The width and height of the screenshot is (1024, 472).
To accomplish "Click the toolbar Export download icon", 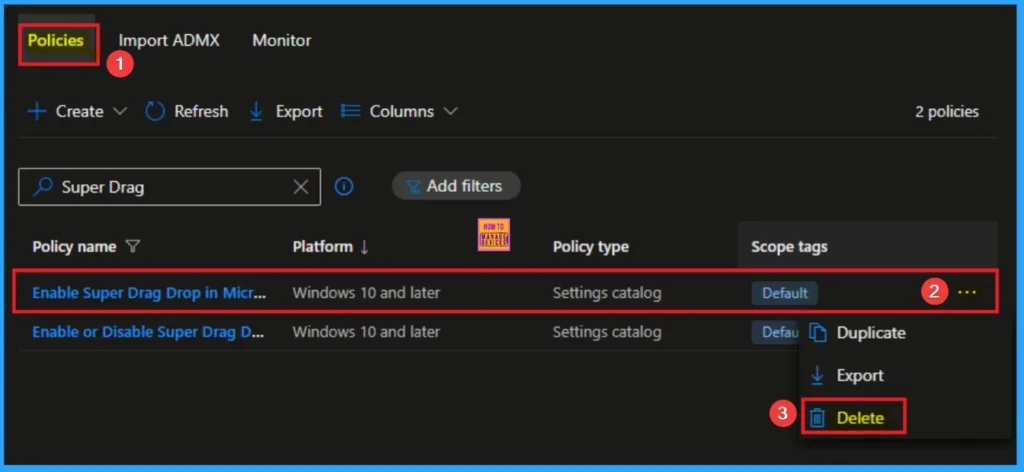I will tap(256, 112).
